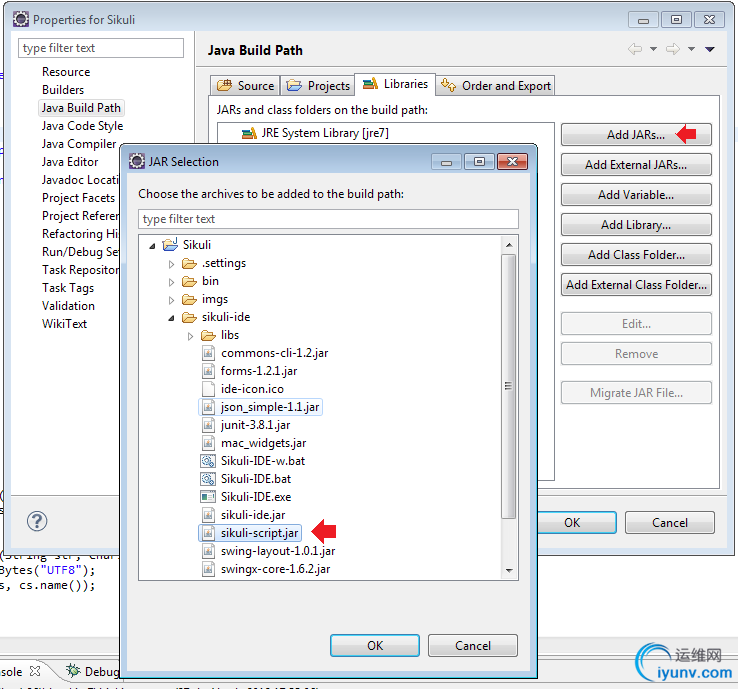The width and height of the screenshot is (738, 689).
Task: Switch to the Projects tab
Action: point(318,86)
